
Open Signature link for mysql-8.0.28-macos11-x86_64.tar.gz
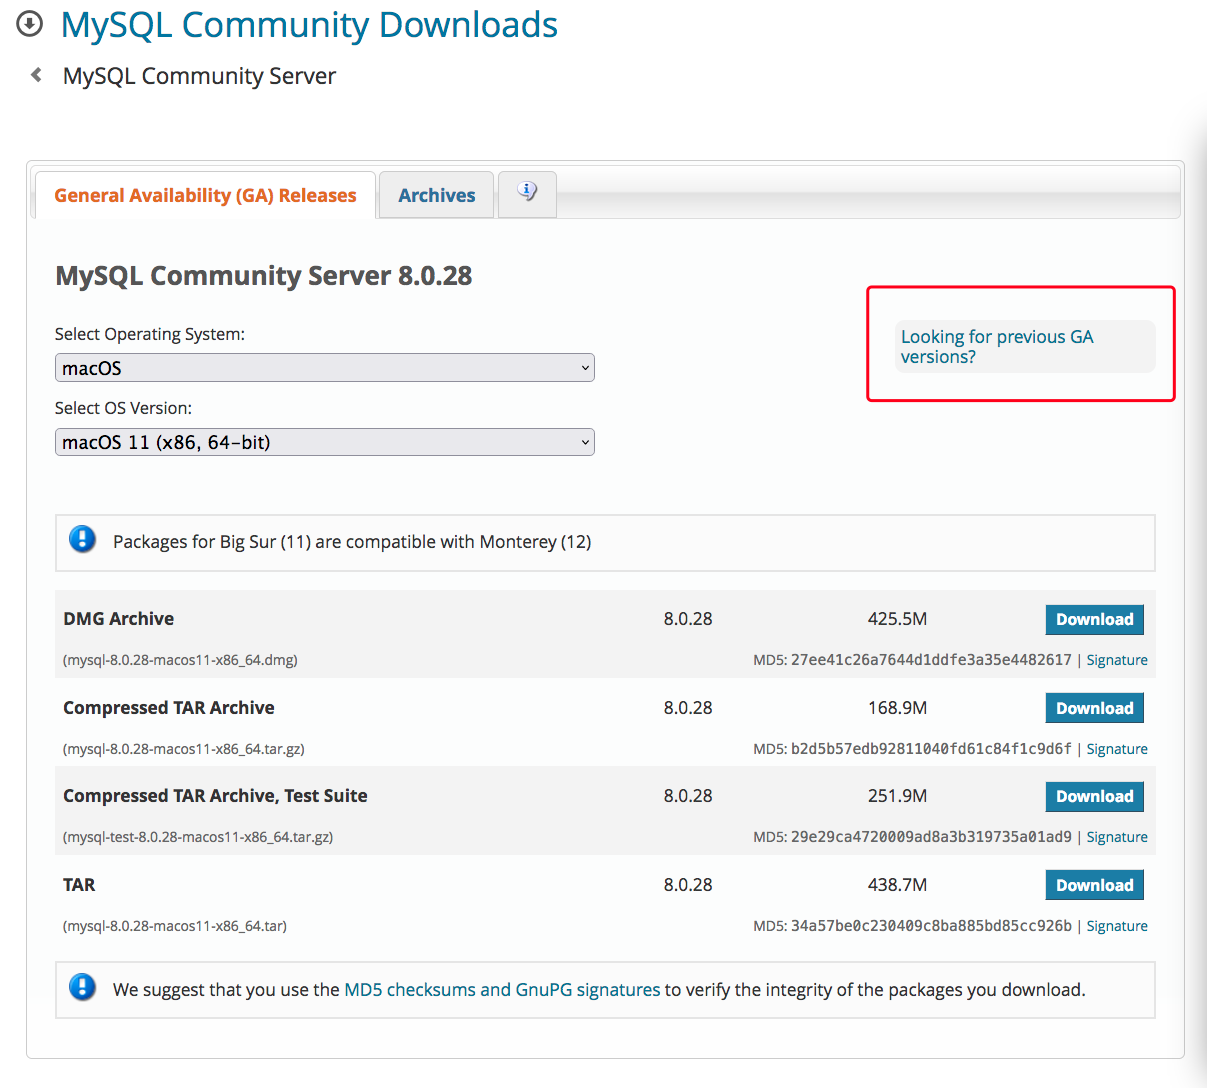[x=1117, y=749]
